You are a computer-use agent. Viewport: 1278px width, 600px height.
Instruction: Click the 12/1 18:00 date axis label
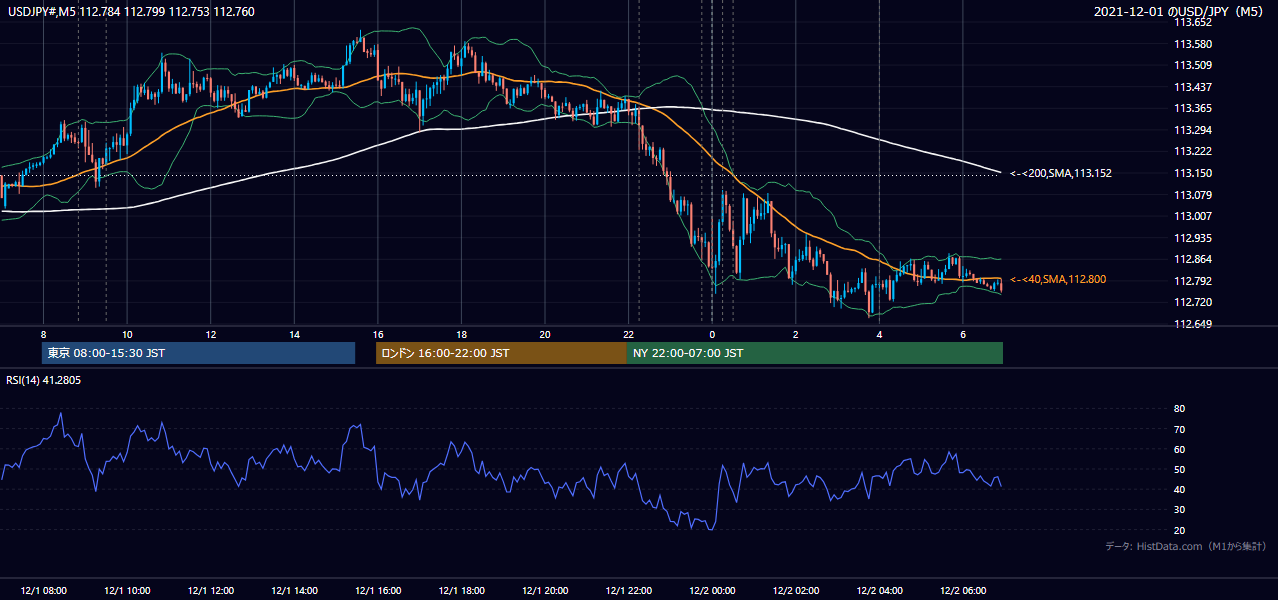click(461, 590)
